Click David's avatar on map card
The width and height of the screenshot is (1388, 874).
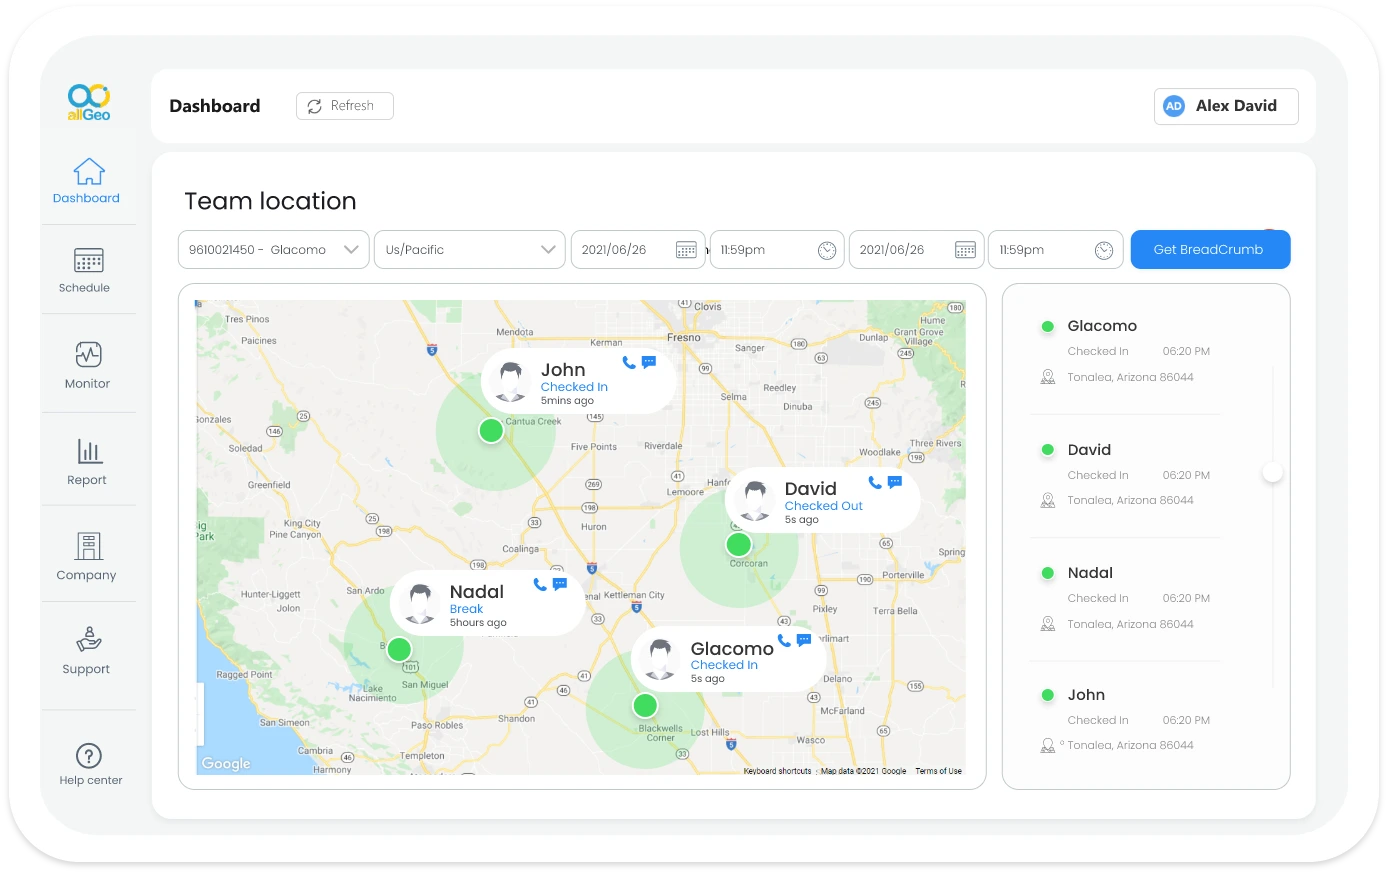point(755,501)
